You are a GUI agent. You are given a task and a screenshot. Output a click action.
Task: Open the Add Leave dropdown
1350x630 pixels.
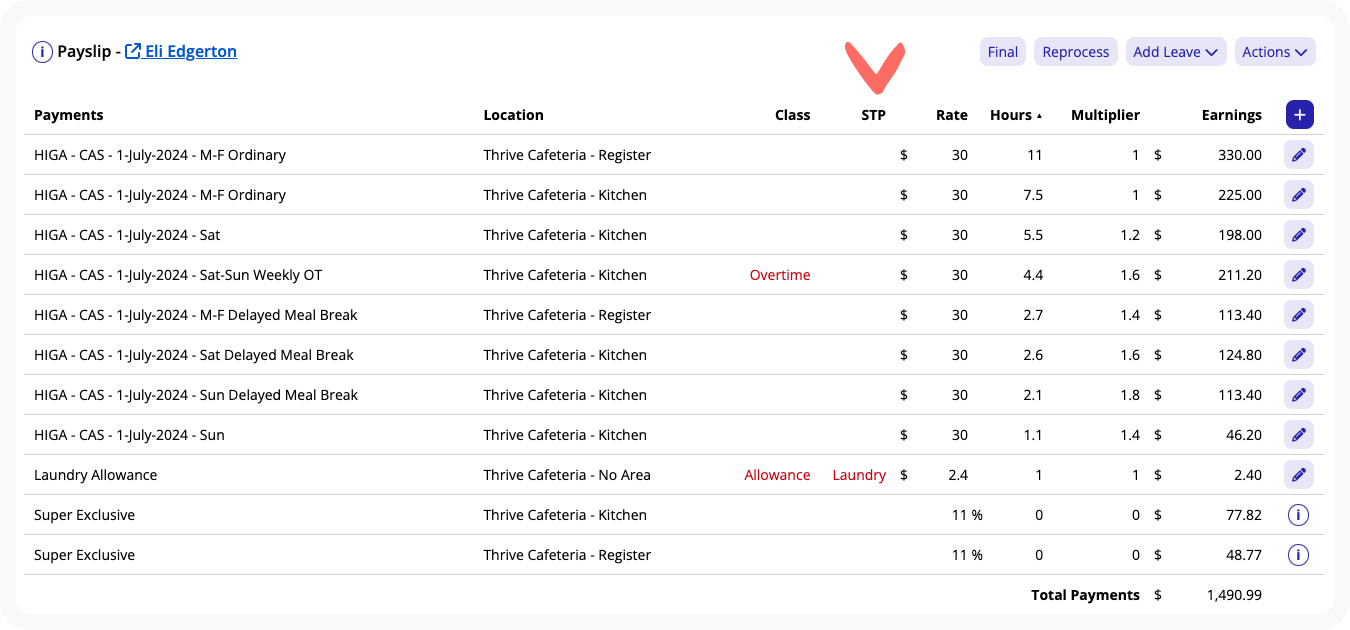pyautogui.click(x=1176, y=52)
